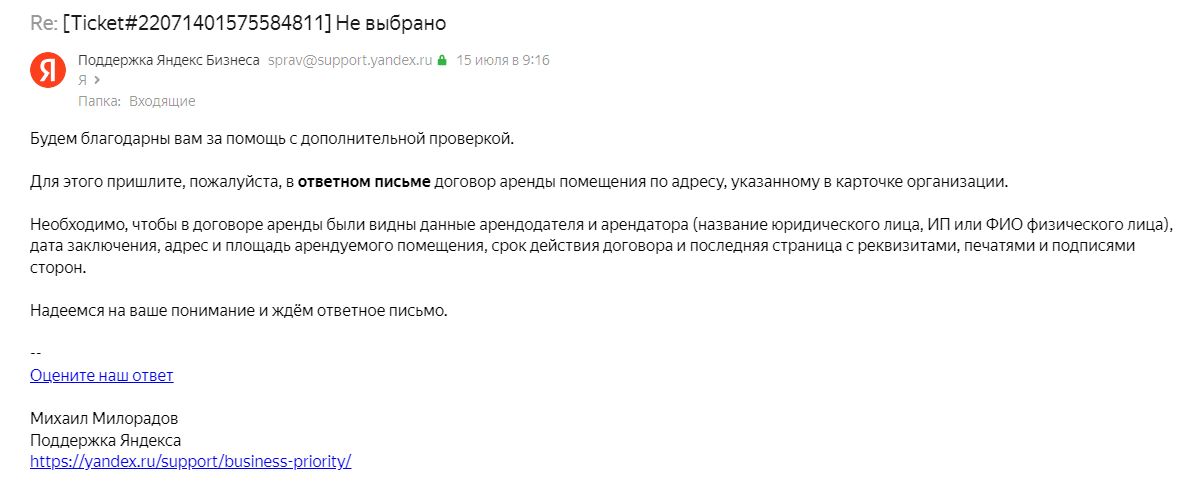Follow the "Оцените наш ответ" link
Screen dimensions: 1201x477
click(x=101, y=375)
